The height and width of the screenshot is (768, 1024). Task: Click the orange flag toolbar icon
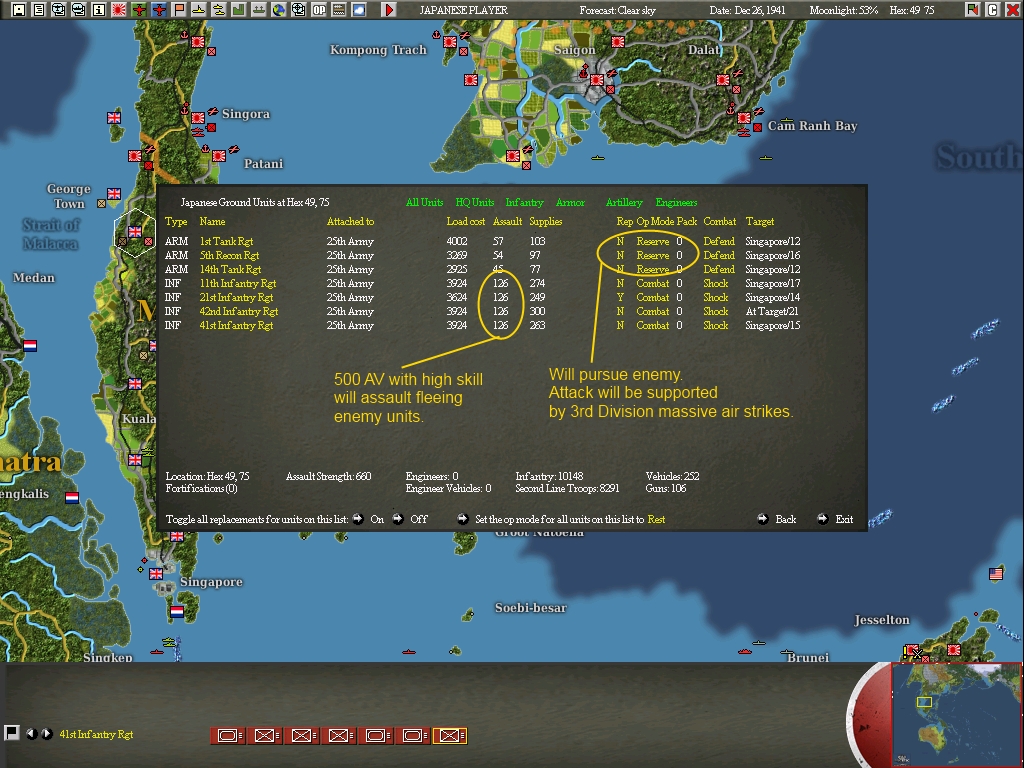179,10
